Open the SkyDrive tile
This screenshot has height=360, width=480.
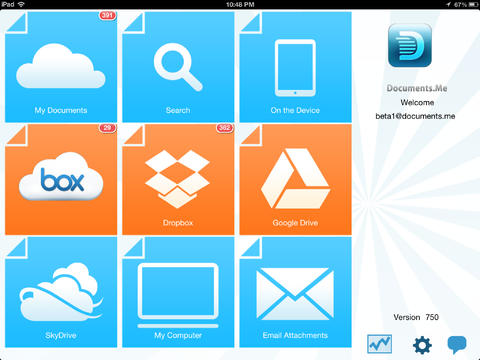tap(61, 292)
